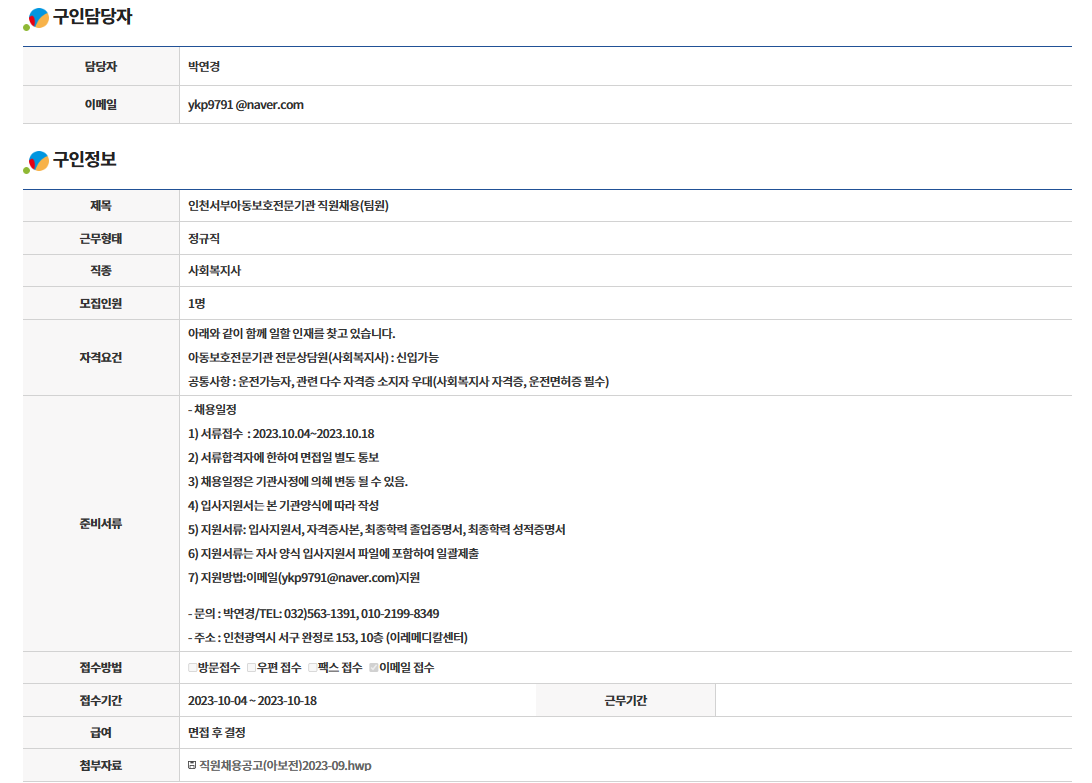Viewport: 1092px width, 783px height.
Task: Click the 구인담당자 section logo icon
Action: click(37, 18)
